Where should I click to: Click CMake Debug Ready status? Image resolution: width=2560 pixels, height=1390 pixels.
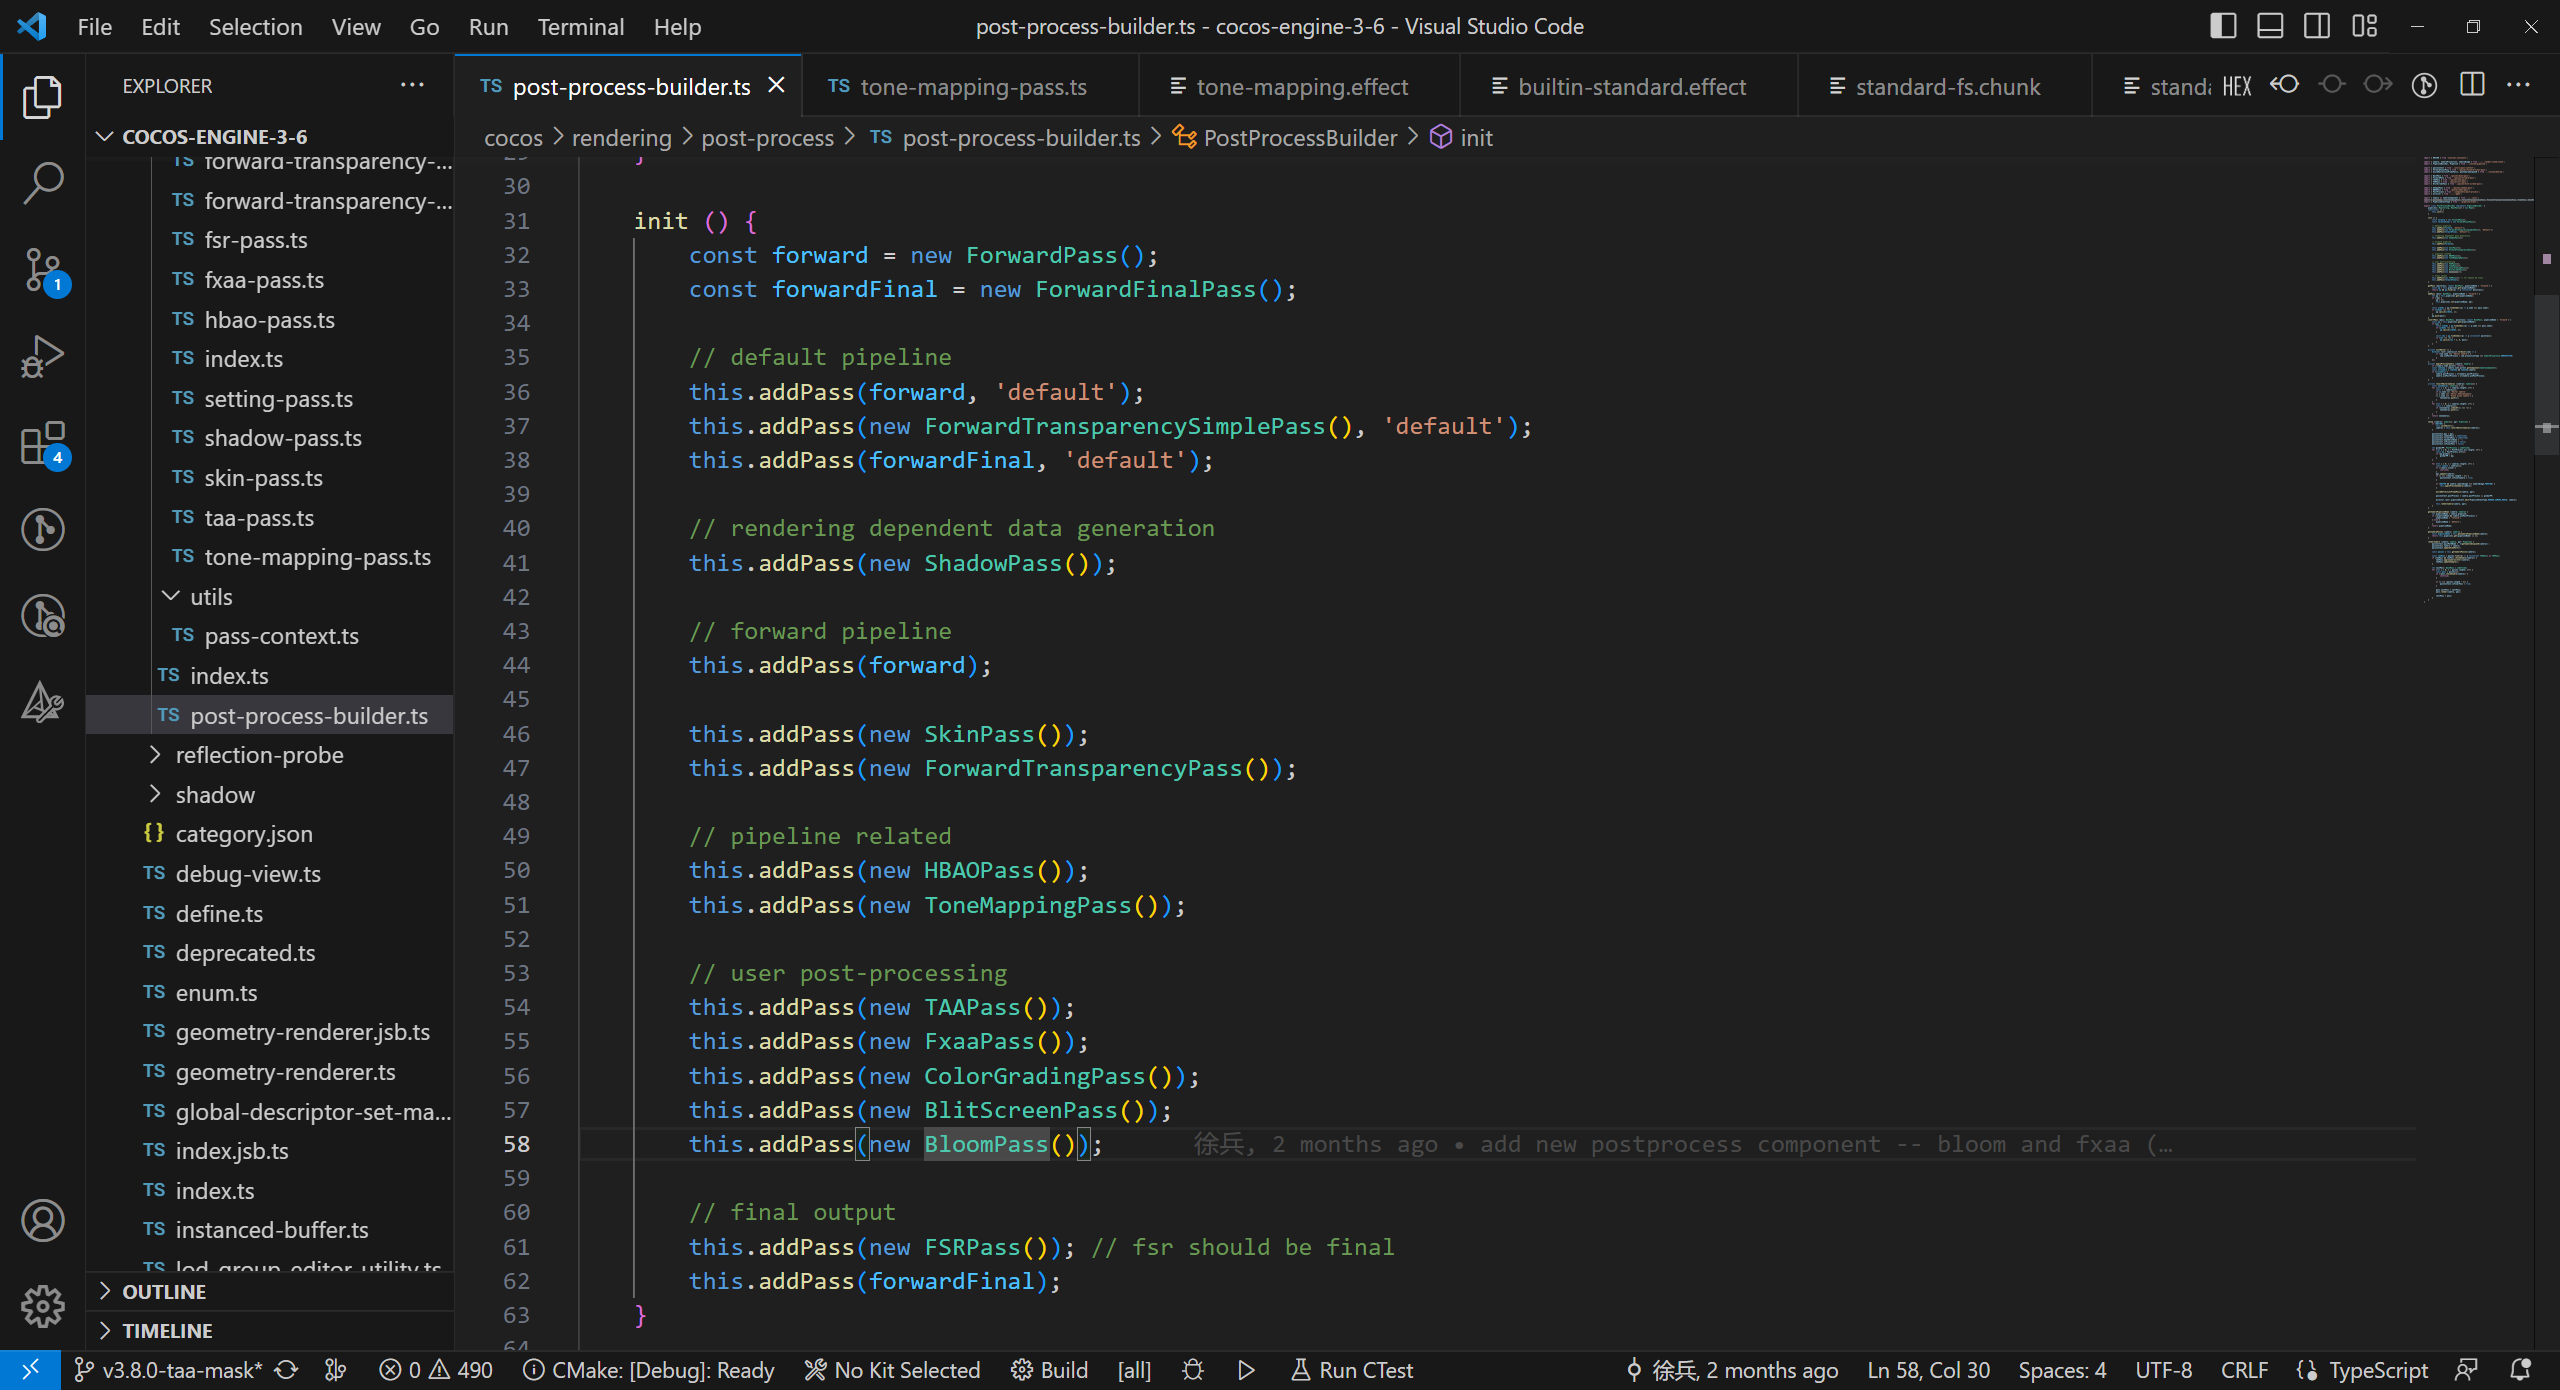[649, 1370]
